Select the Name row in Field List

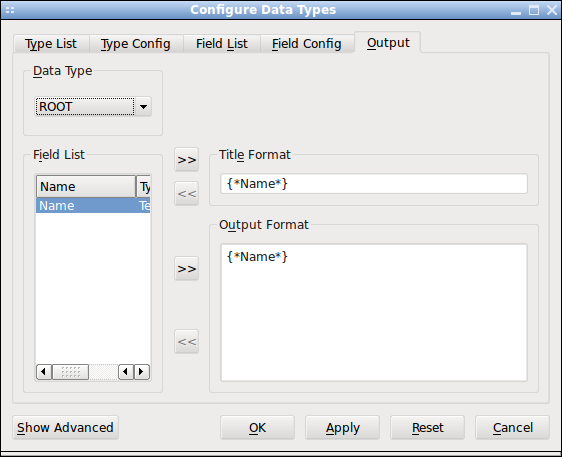pyautogui.click(x=93, y=205)
